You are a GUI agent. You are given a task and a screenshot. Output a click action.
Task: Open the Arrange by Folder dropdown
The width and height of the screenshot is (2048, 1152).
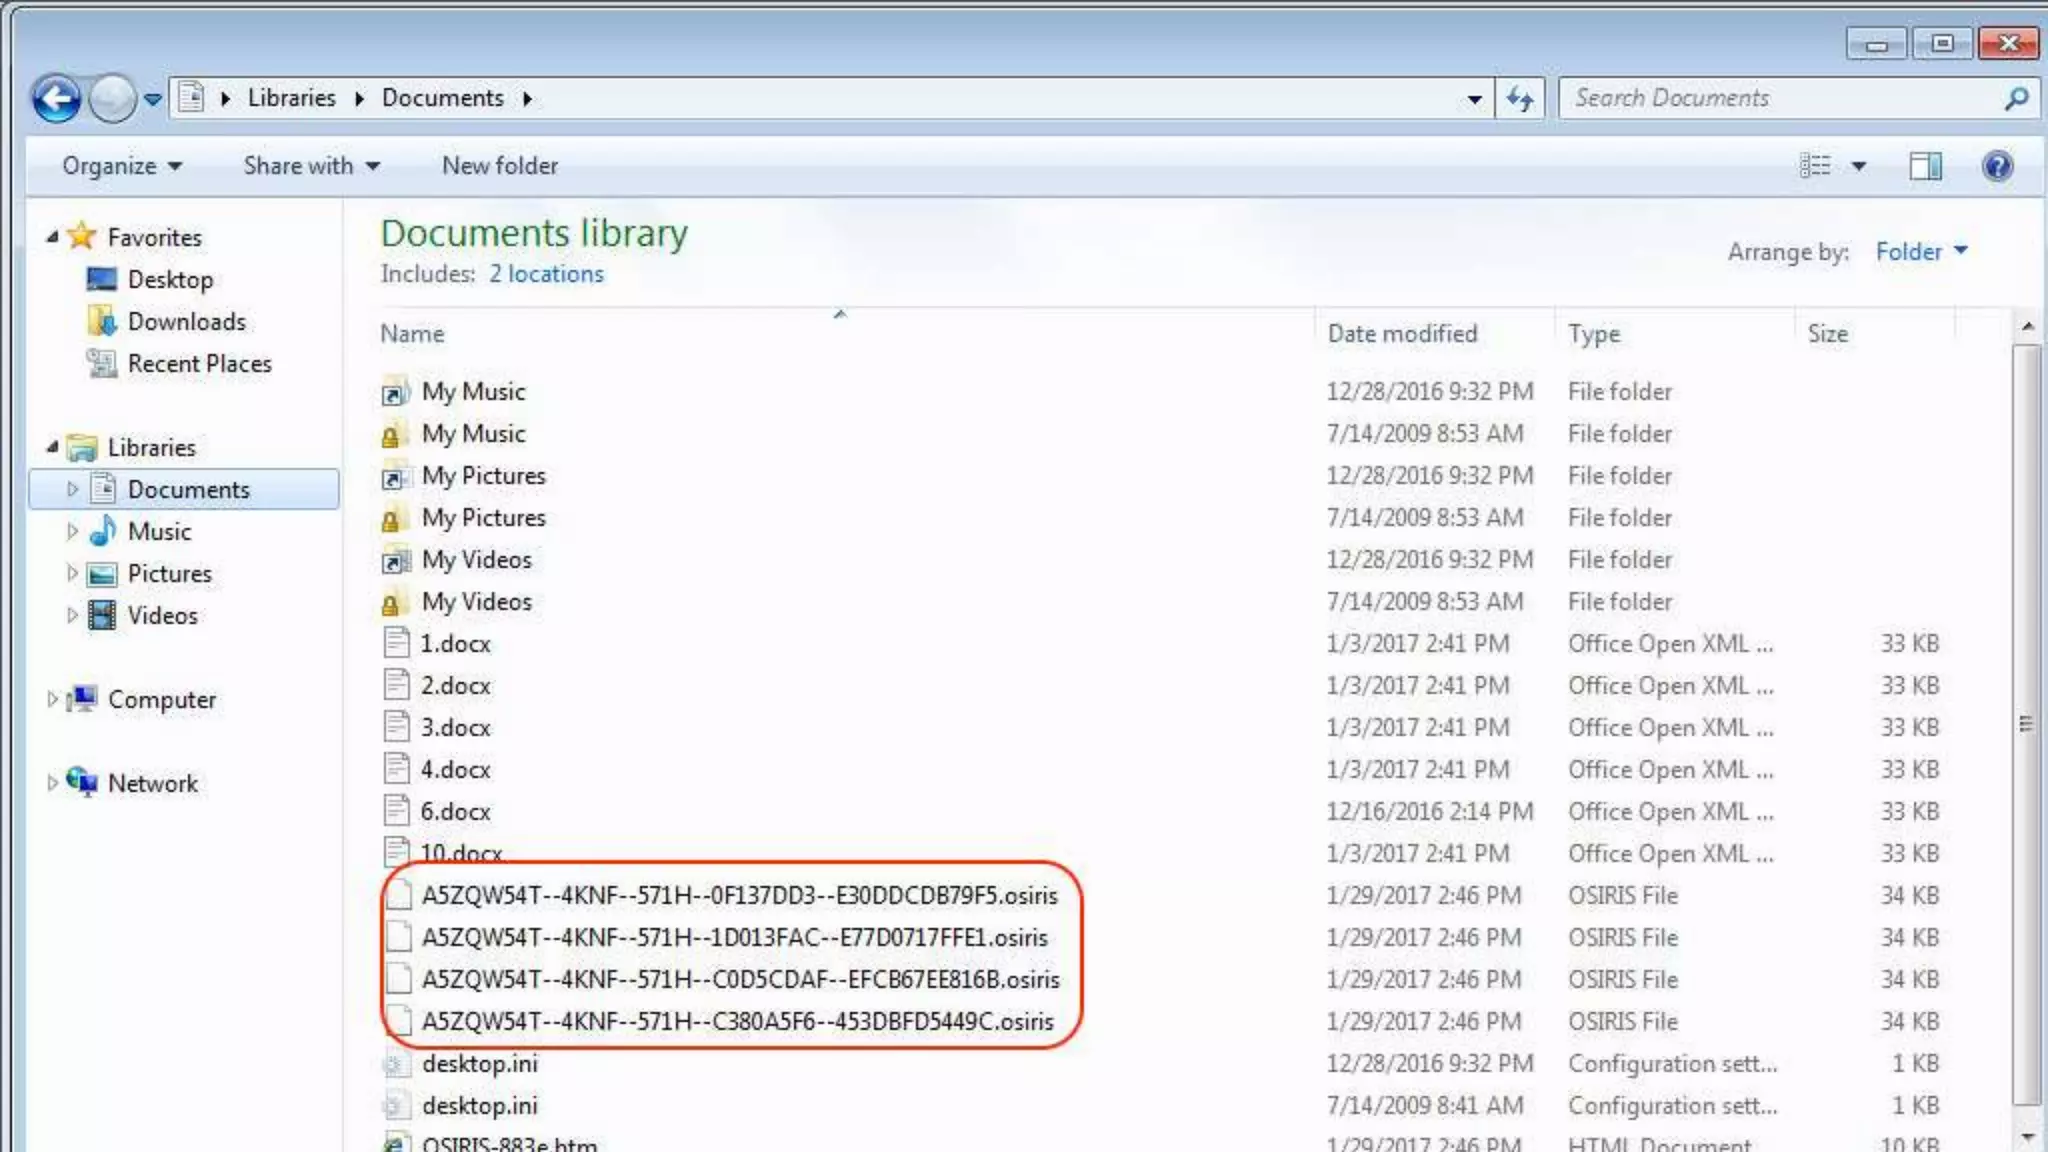(x=1920, y=252)
